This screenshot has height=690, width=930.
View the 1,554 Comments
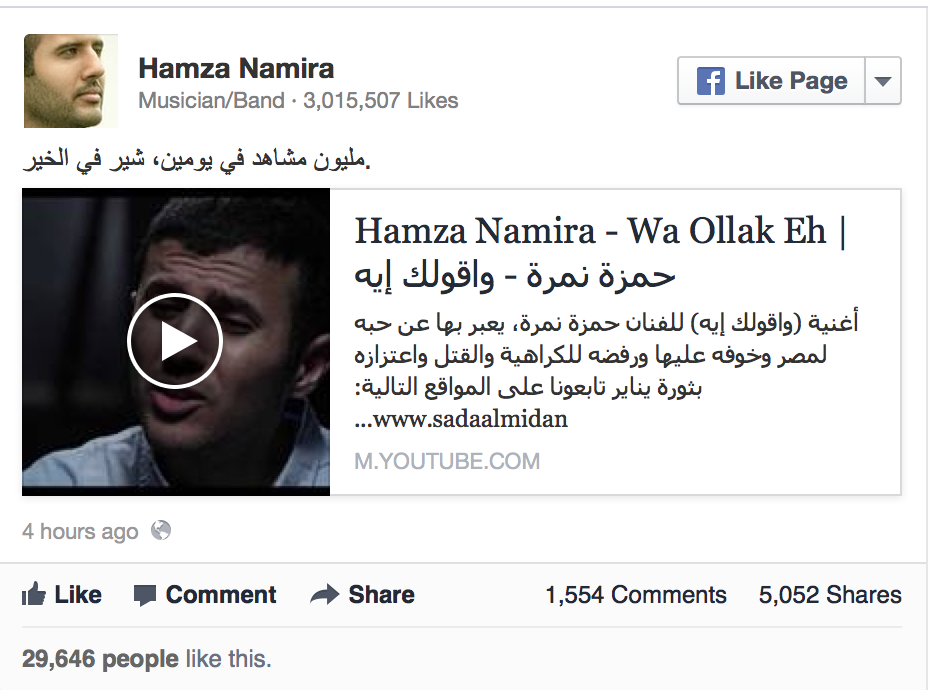pos(636,594)
